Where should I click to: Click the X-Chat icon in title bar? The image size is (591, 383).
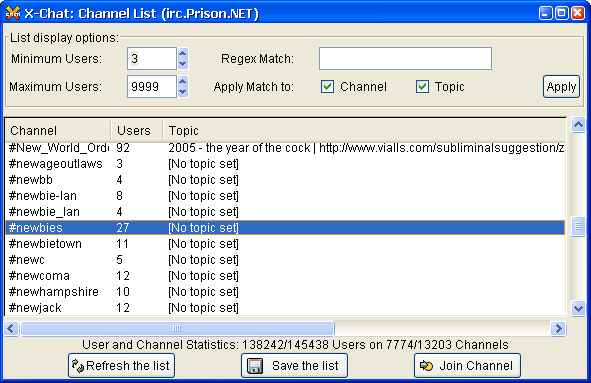pyautogui.click(x=13, y=13)
